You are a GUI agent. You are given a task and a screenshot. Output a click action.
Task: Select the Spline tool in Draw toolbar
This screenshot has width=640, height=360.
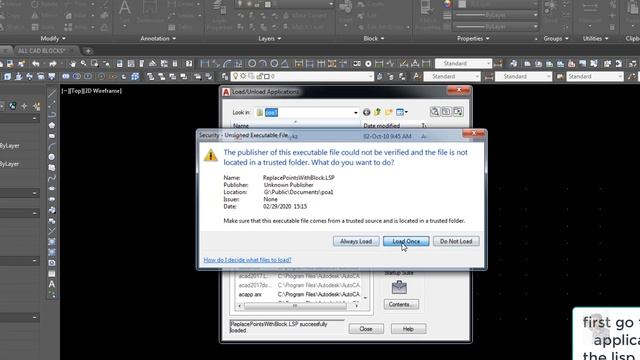tap(52, 178)
